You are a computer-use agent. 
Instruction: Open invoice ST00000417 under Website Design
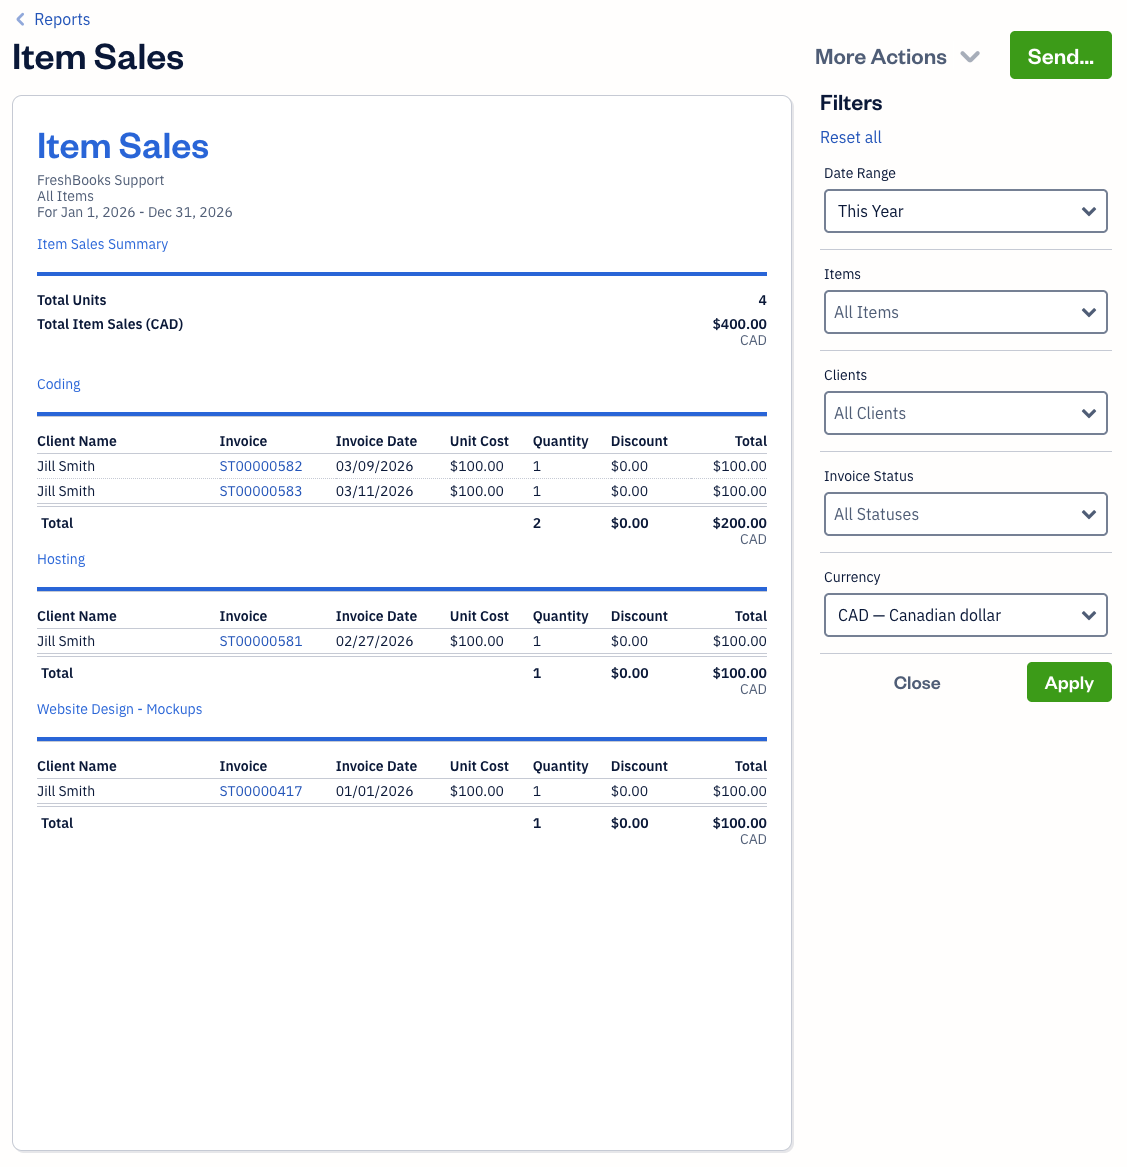pyautogui.click(x=261, y=791)
